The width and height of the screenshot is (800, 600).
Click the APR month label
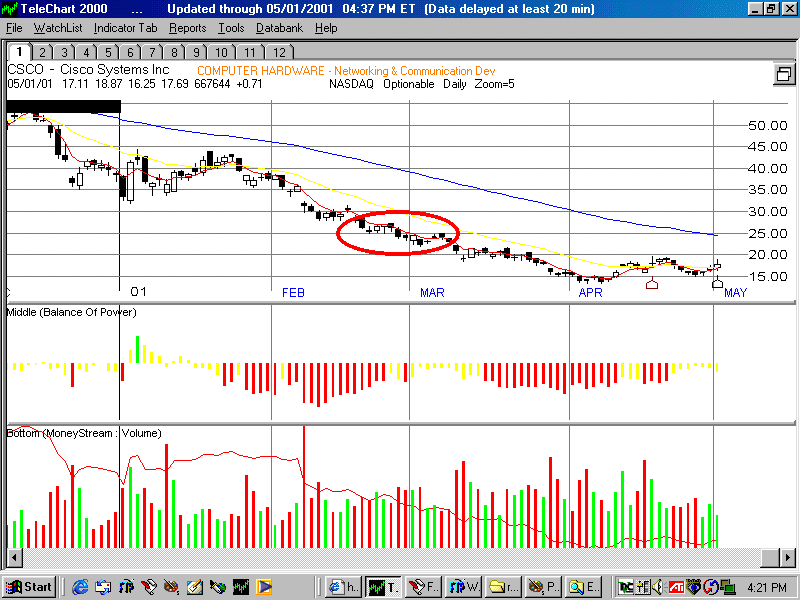click(590, 292)
